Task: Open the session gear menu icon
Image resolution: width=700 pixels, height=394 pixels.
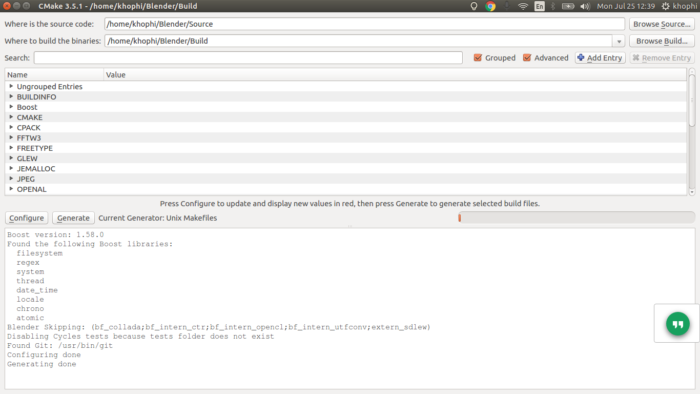Action: coord(665,6)
